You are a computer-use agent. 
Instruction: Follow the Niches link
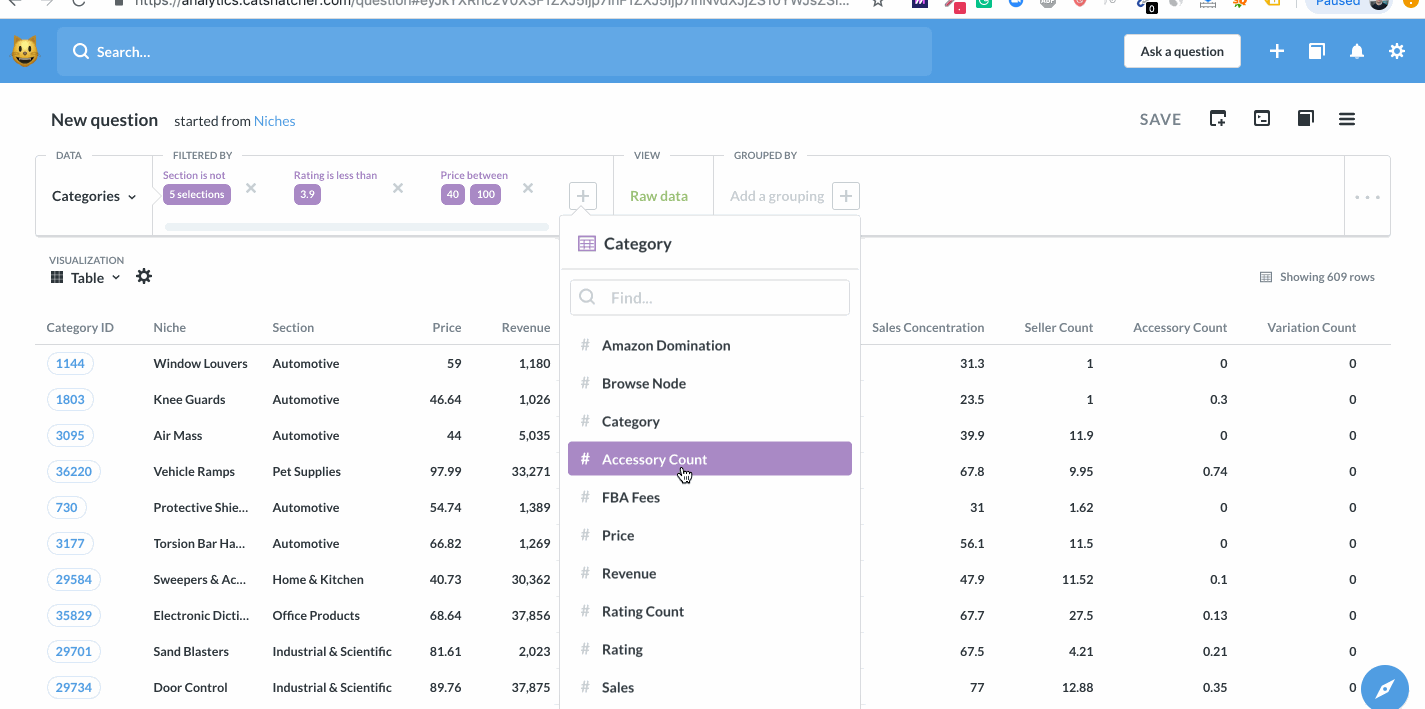[x=274, y=121]
